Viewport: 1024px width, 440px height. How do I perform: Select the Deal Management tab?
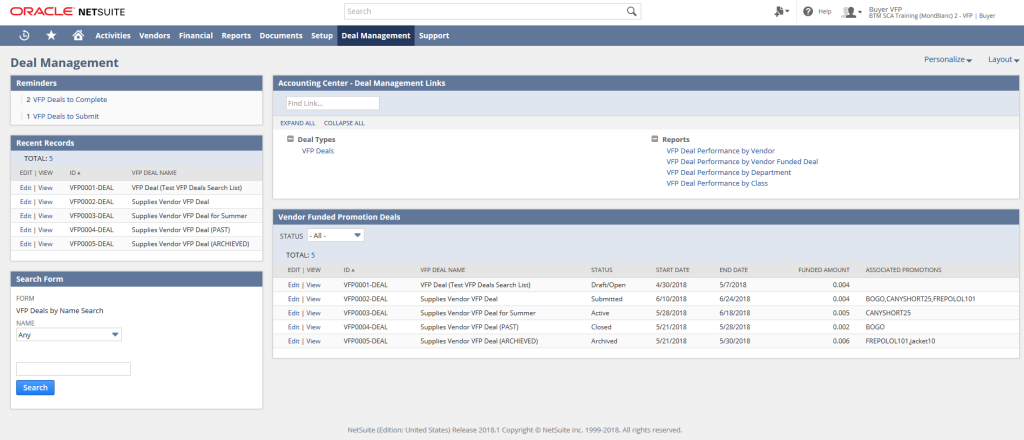[376, 35]
